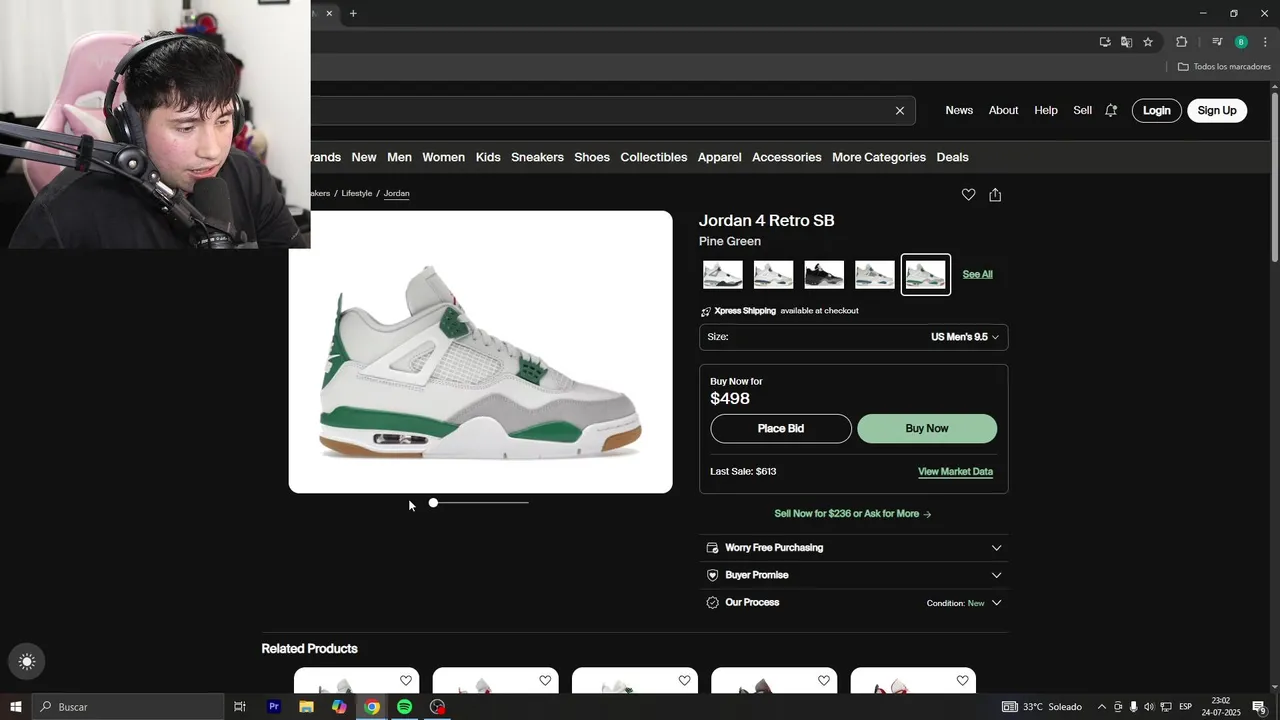Share this product via share icon
The width and height of the screenshot is (1280, 720).
[995, 195]
